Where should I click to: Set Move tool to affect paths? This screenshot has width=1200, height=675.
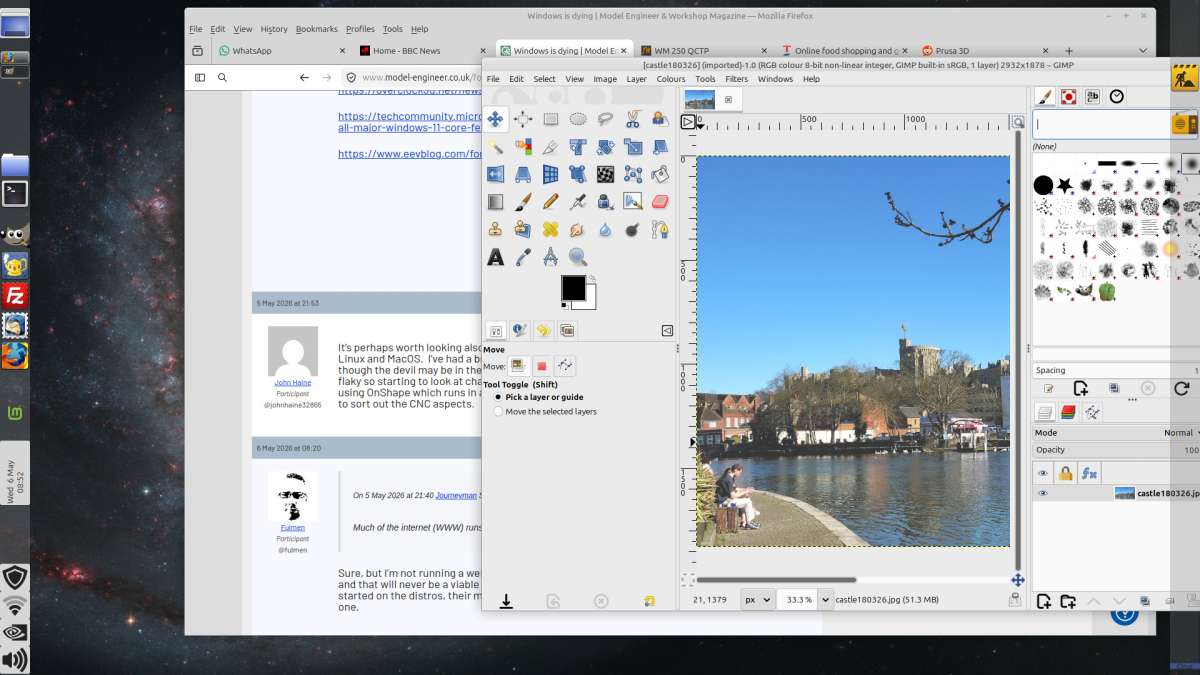tap(565, 366)
